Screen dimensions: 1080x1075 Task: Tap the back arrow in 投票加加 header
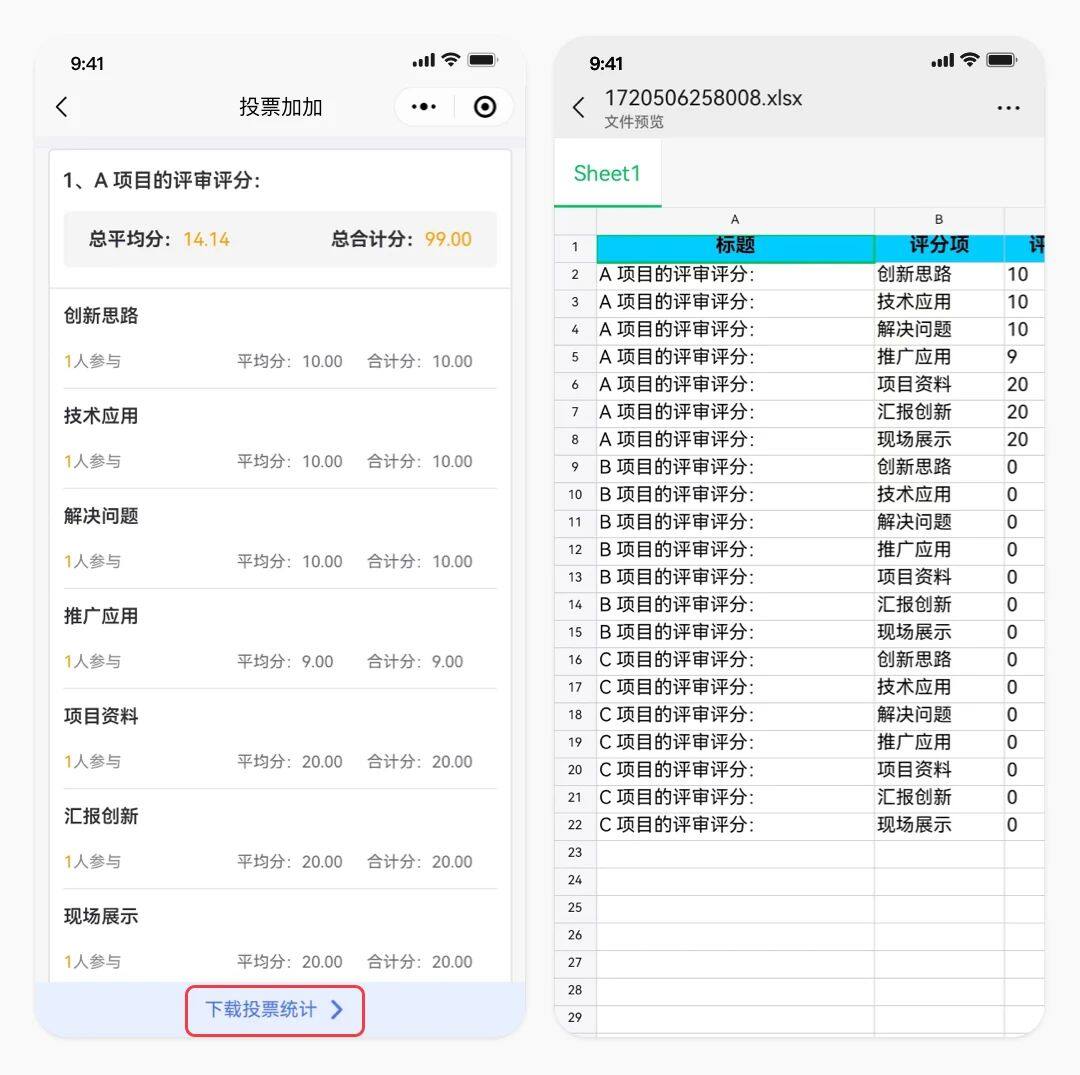[x=62, y=107]
